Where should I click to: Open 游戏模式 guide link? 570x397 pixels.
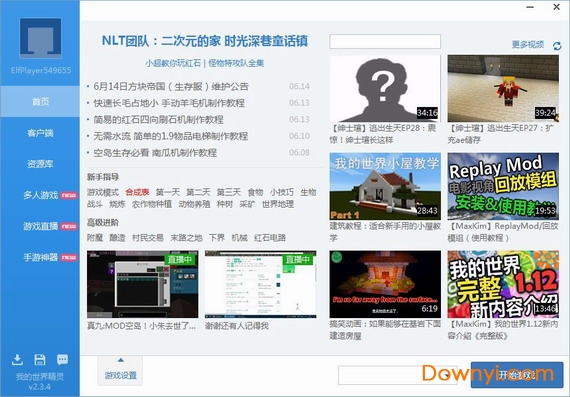[103, 192]
